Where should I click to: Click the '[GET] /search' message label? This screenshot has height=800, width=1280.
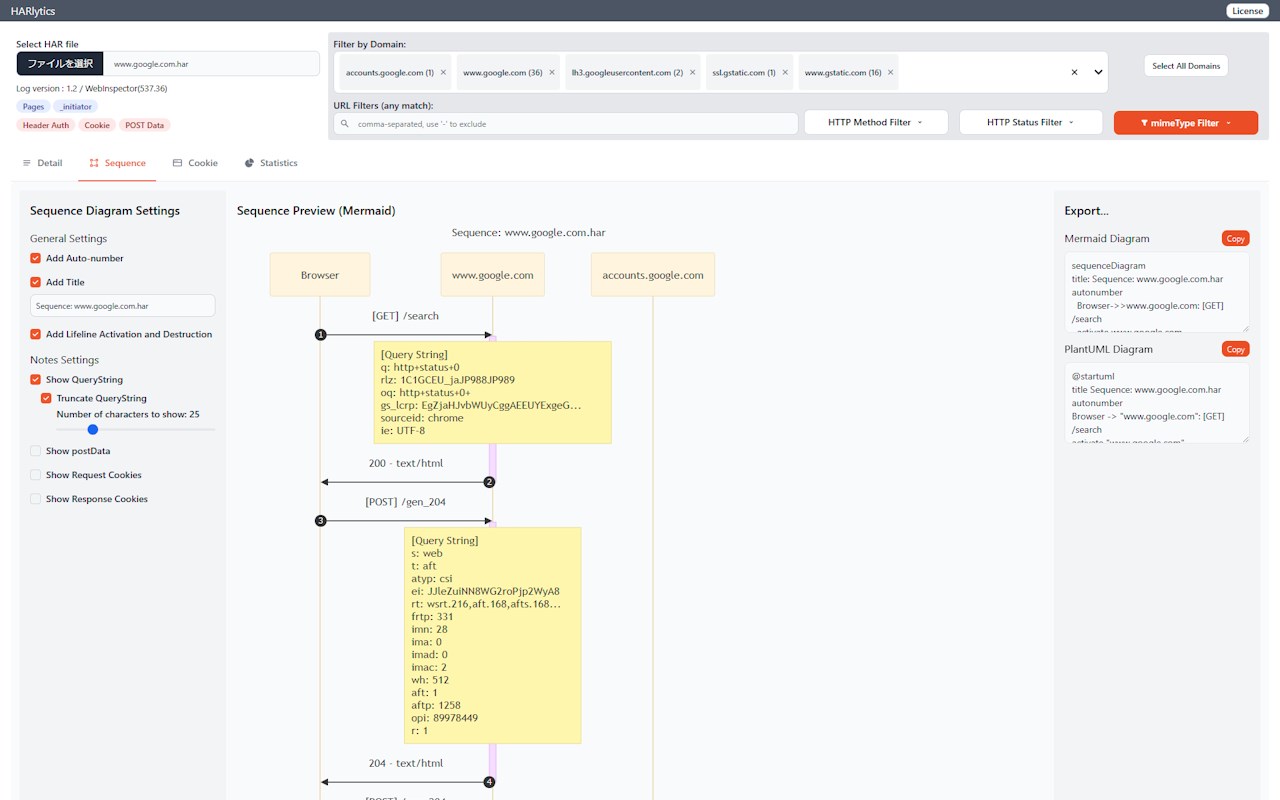(405, 316)
